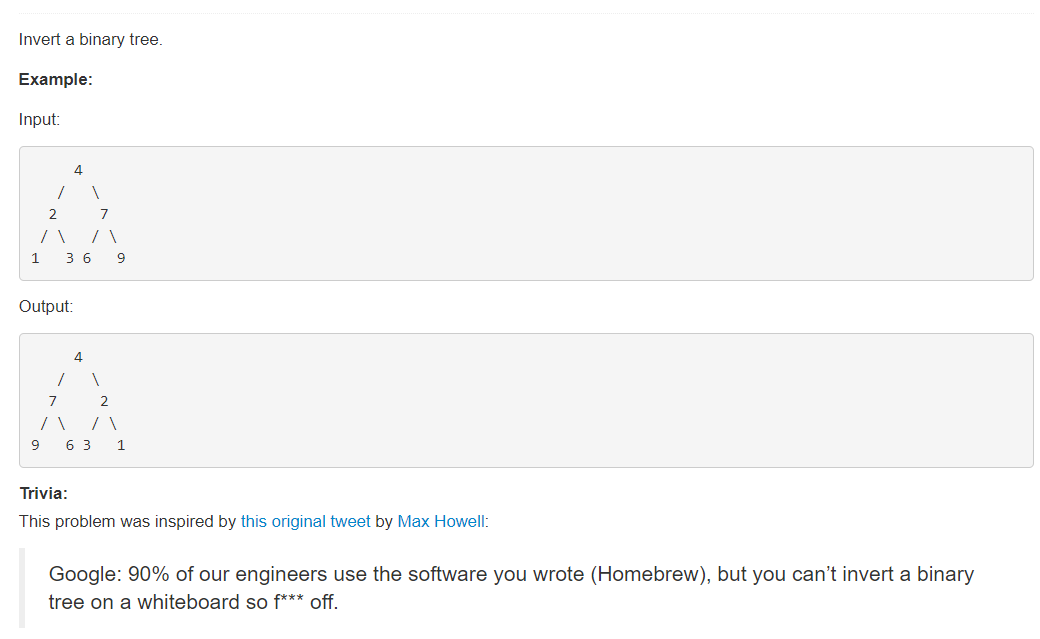Click the "Input:" label

point(39,119)
